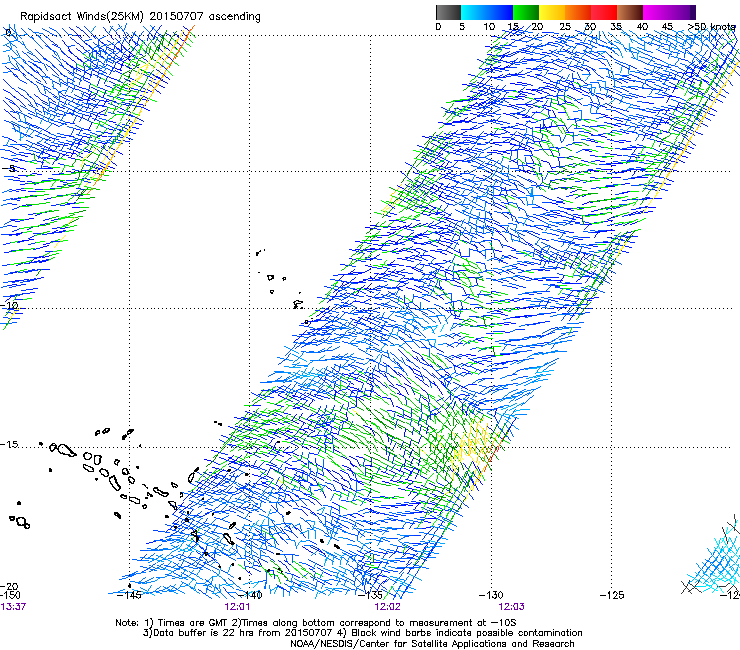
Task: Click the gray 0-5 knots legend swatch
Action: tap(448, 12)
